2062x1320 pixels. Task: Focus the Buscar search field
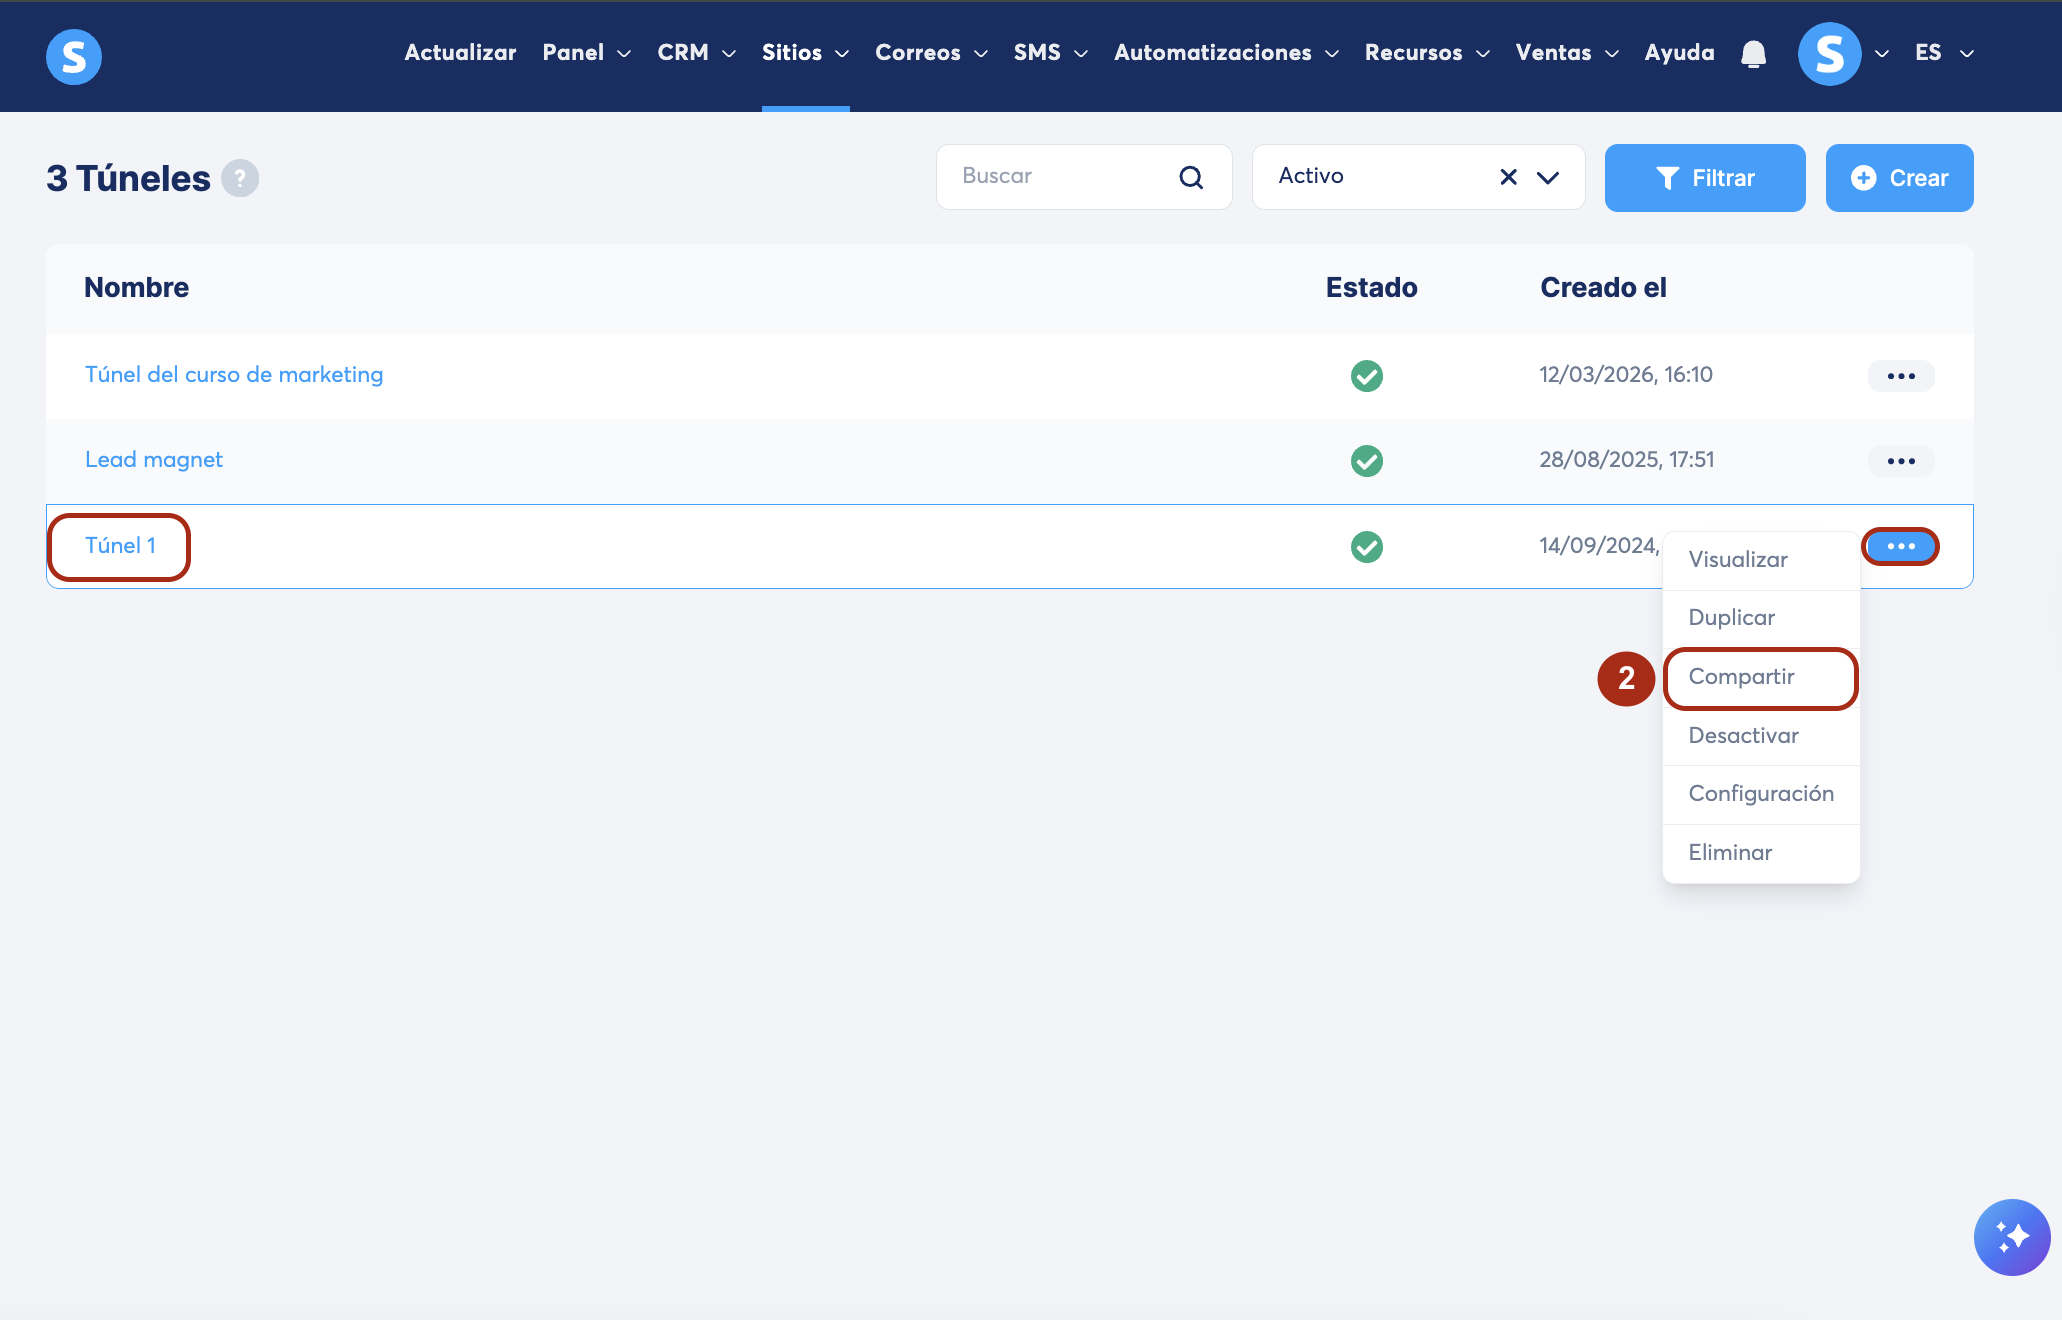pos(1060,177)
